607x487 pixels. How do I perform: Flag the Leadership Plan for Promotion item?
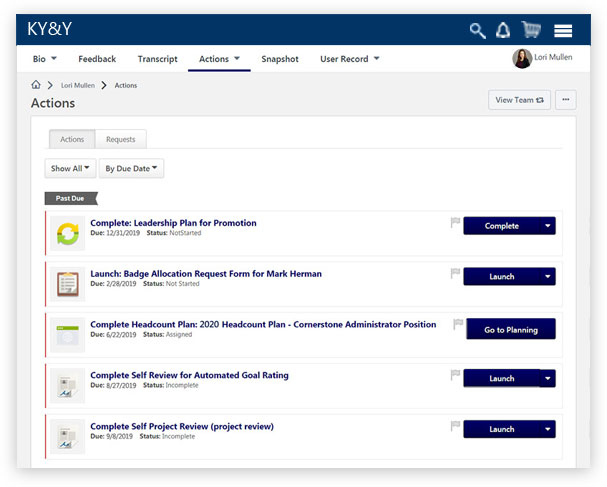pos(455,223)
